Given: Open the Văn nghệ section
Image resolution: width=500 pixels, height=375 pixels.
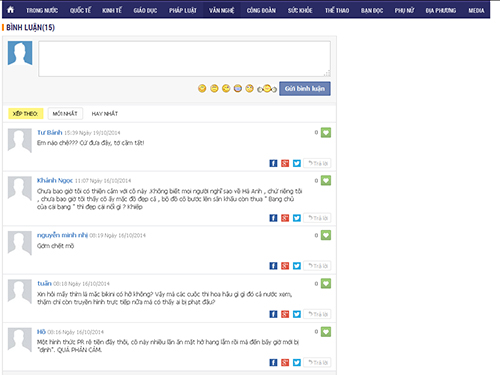Looking at the screenshot, I should pyautogui.click(x=222, y=10).
